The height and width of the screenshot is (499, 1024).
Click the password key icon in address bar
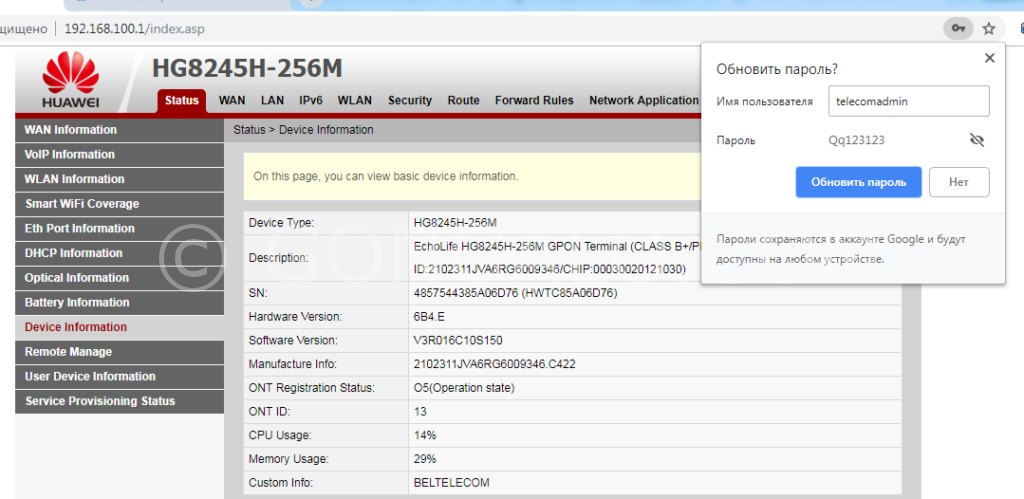click(958, 29)
